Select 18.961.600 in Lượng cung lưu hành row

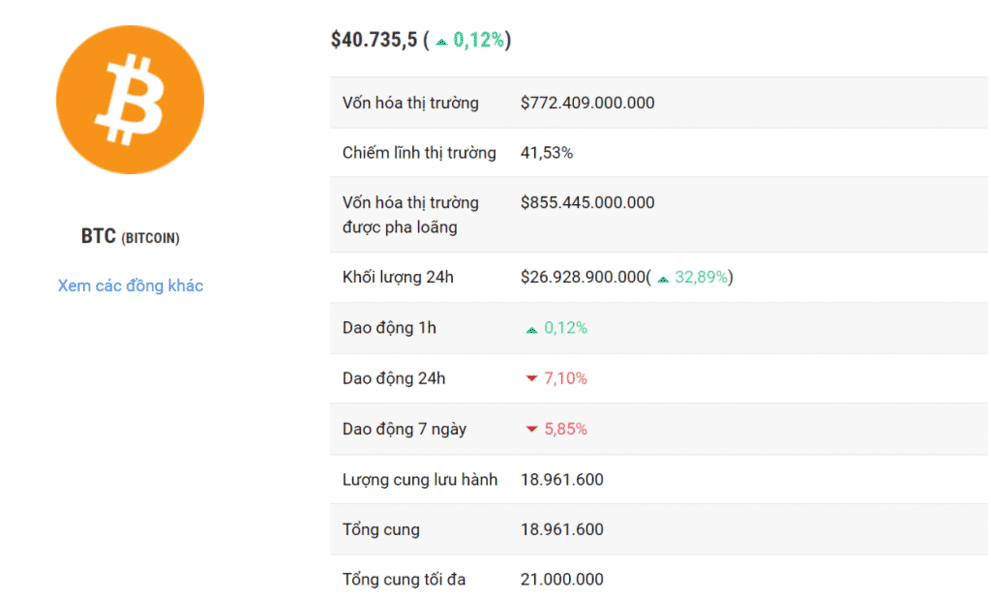click(562, 479)
